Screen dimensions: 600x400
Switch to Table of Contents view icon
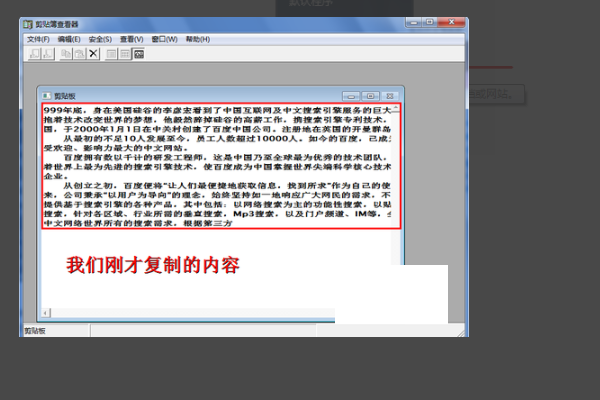(111, 54)
